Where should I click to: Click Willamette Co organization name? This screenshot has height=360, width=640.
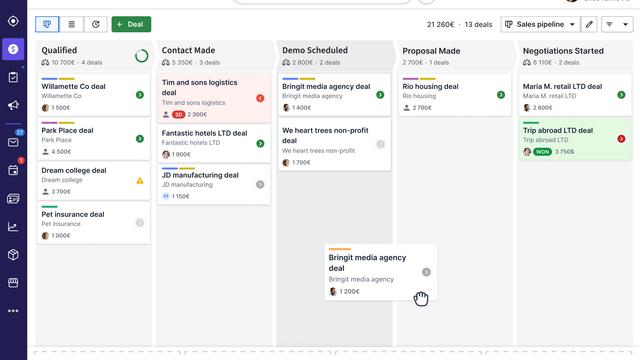coord(61,96)
